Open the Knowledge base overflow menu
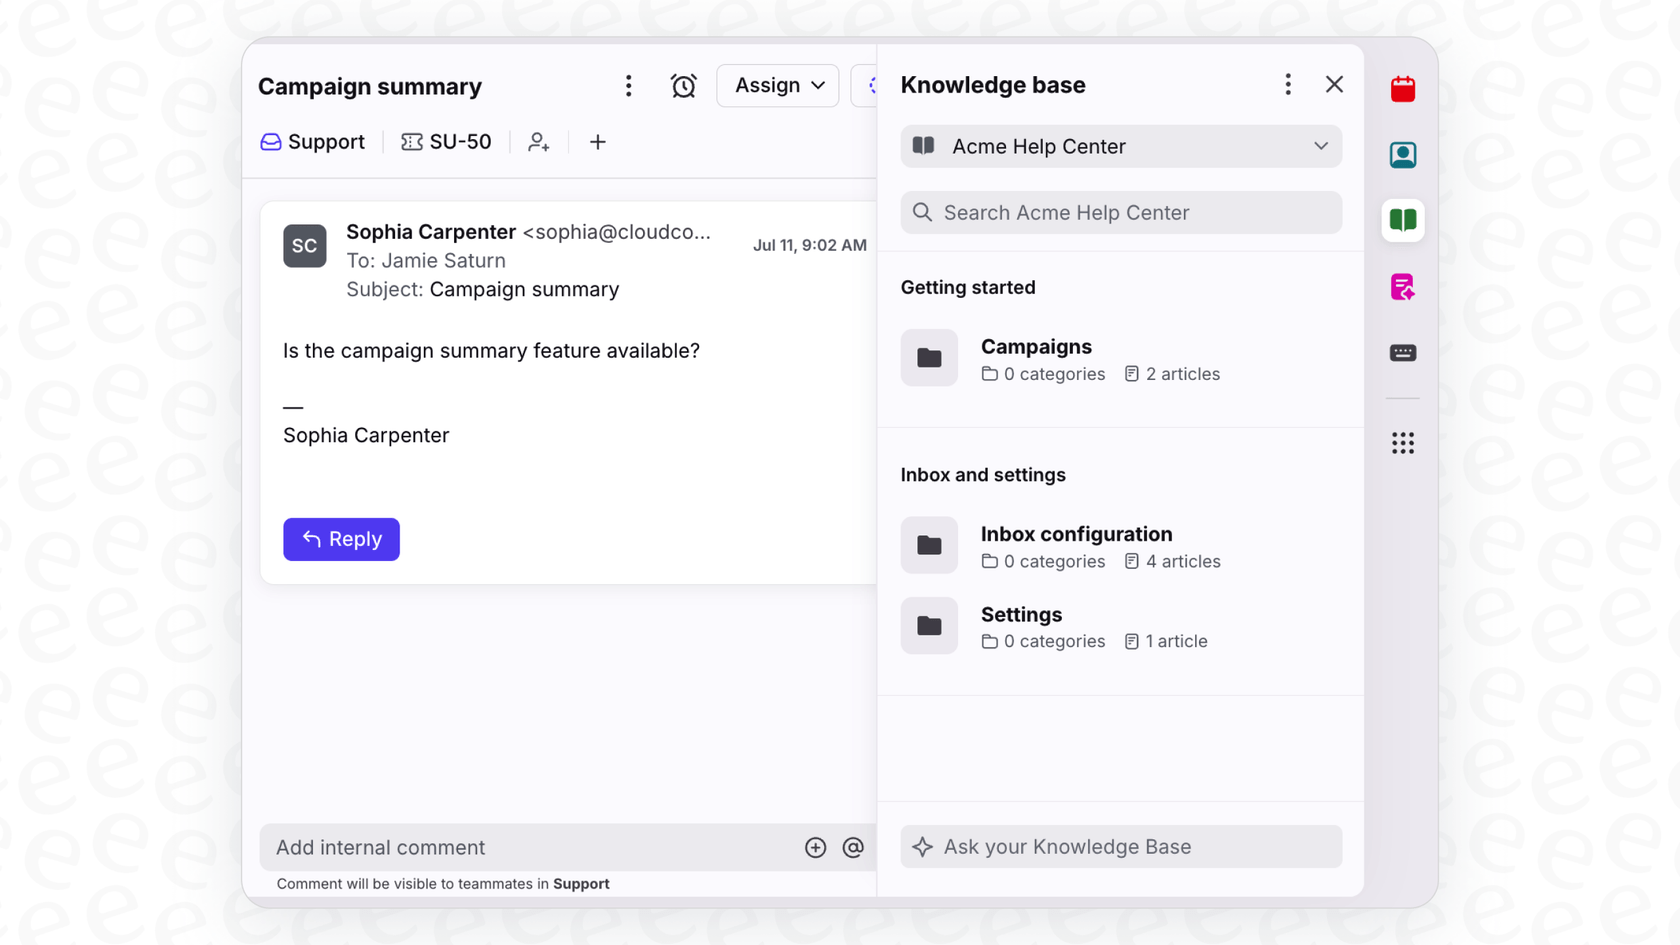 [x=1288, y=84]
